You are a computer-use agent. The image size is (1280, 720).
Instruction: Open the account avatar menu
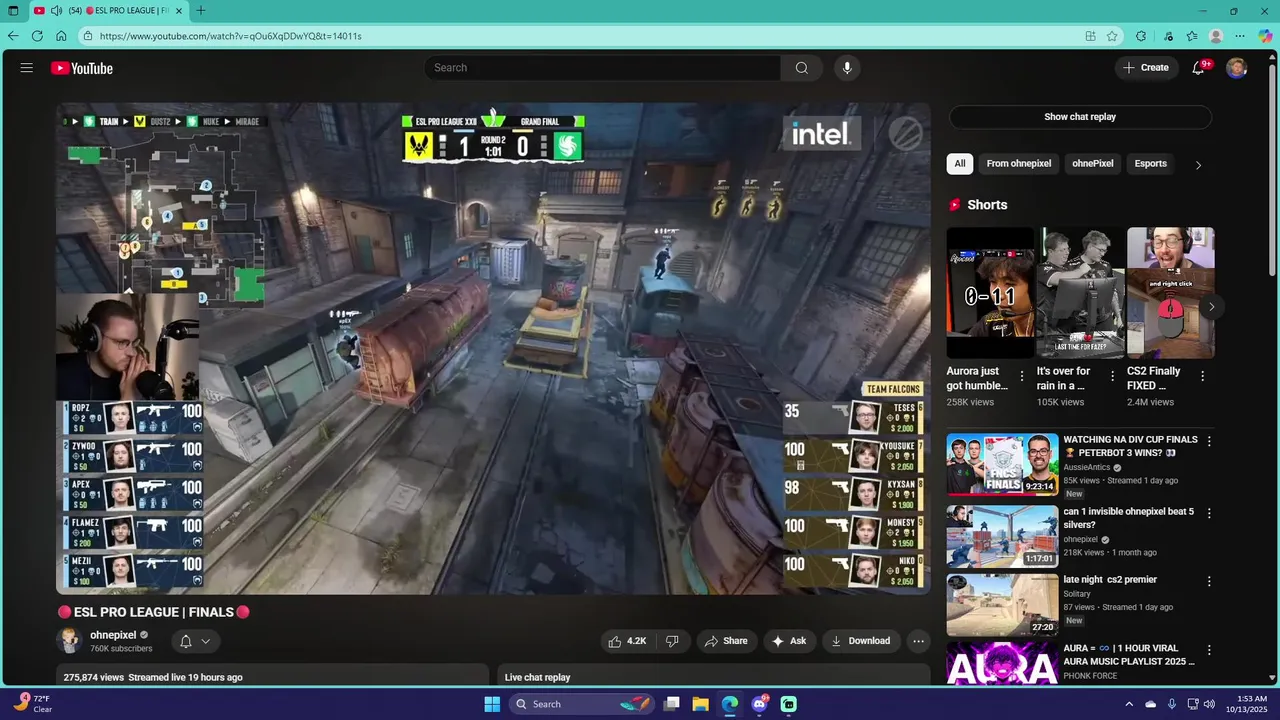point(1237,68)
